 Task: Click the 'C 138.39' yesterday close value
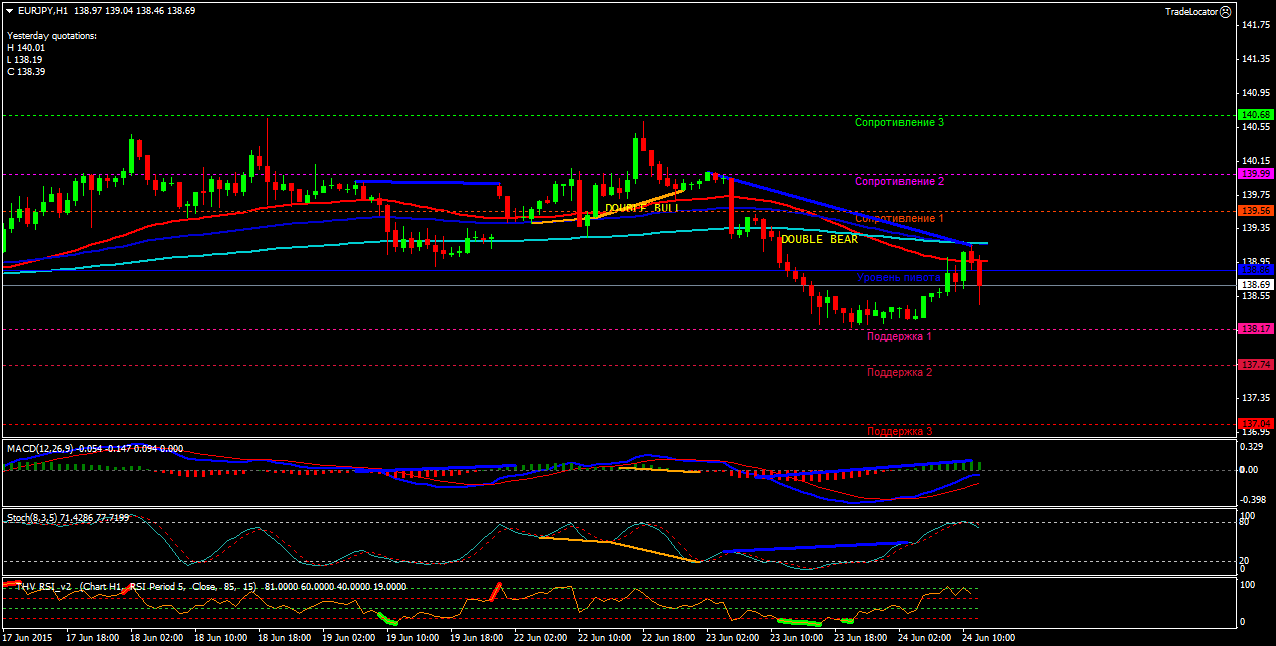click(26, 72)
